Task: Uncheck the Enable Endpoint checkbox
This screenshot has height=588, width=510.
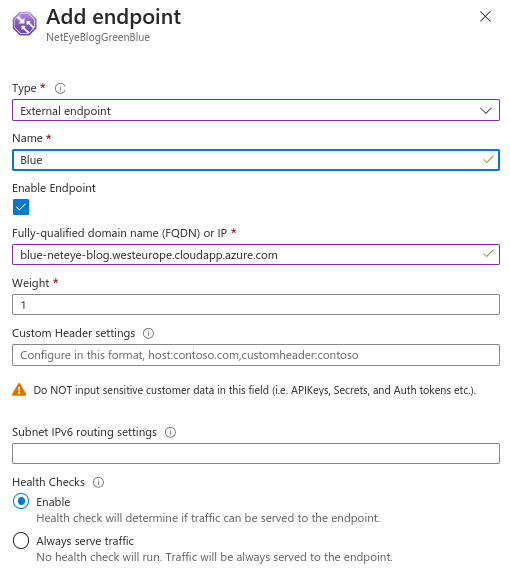Action: (21, 207)
